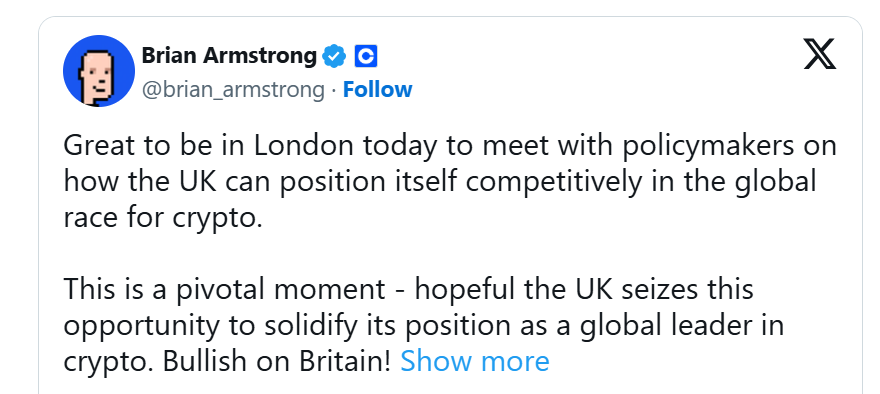Click the blank gap between tweet paragraphs
This screenshot has height=394, width=880.
(x=450, y=254)
